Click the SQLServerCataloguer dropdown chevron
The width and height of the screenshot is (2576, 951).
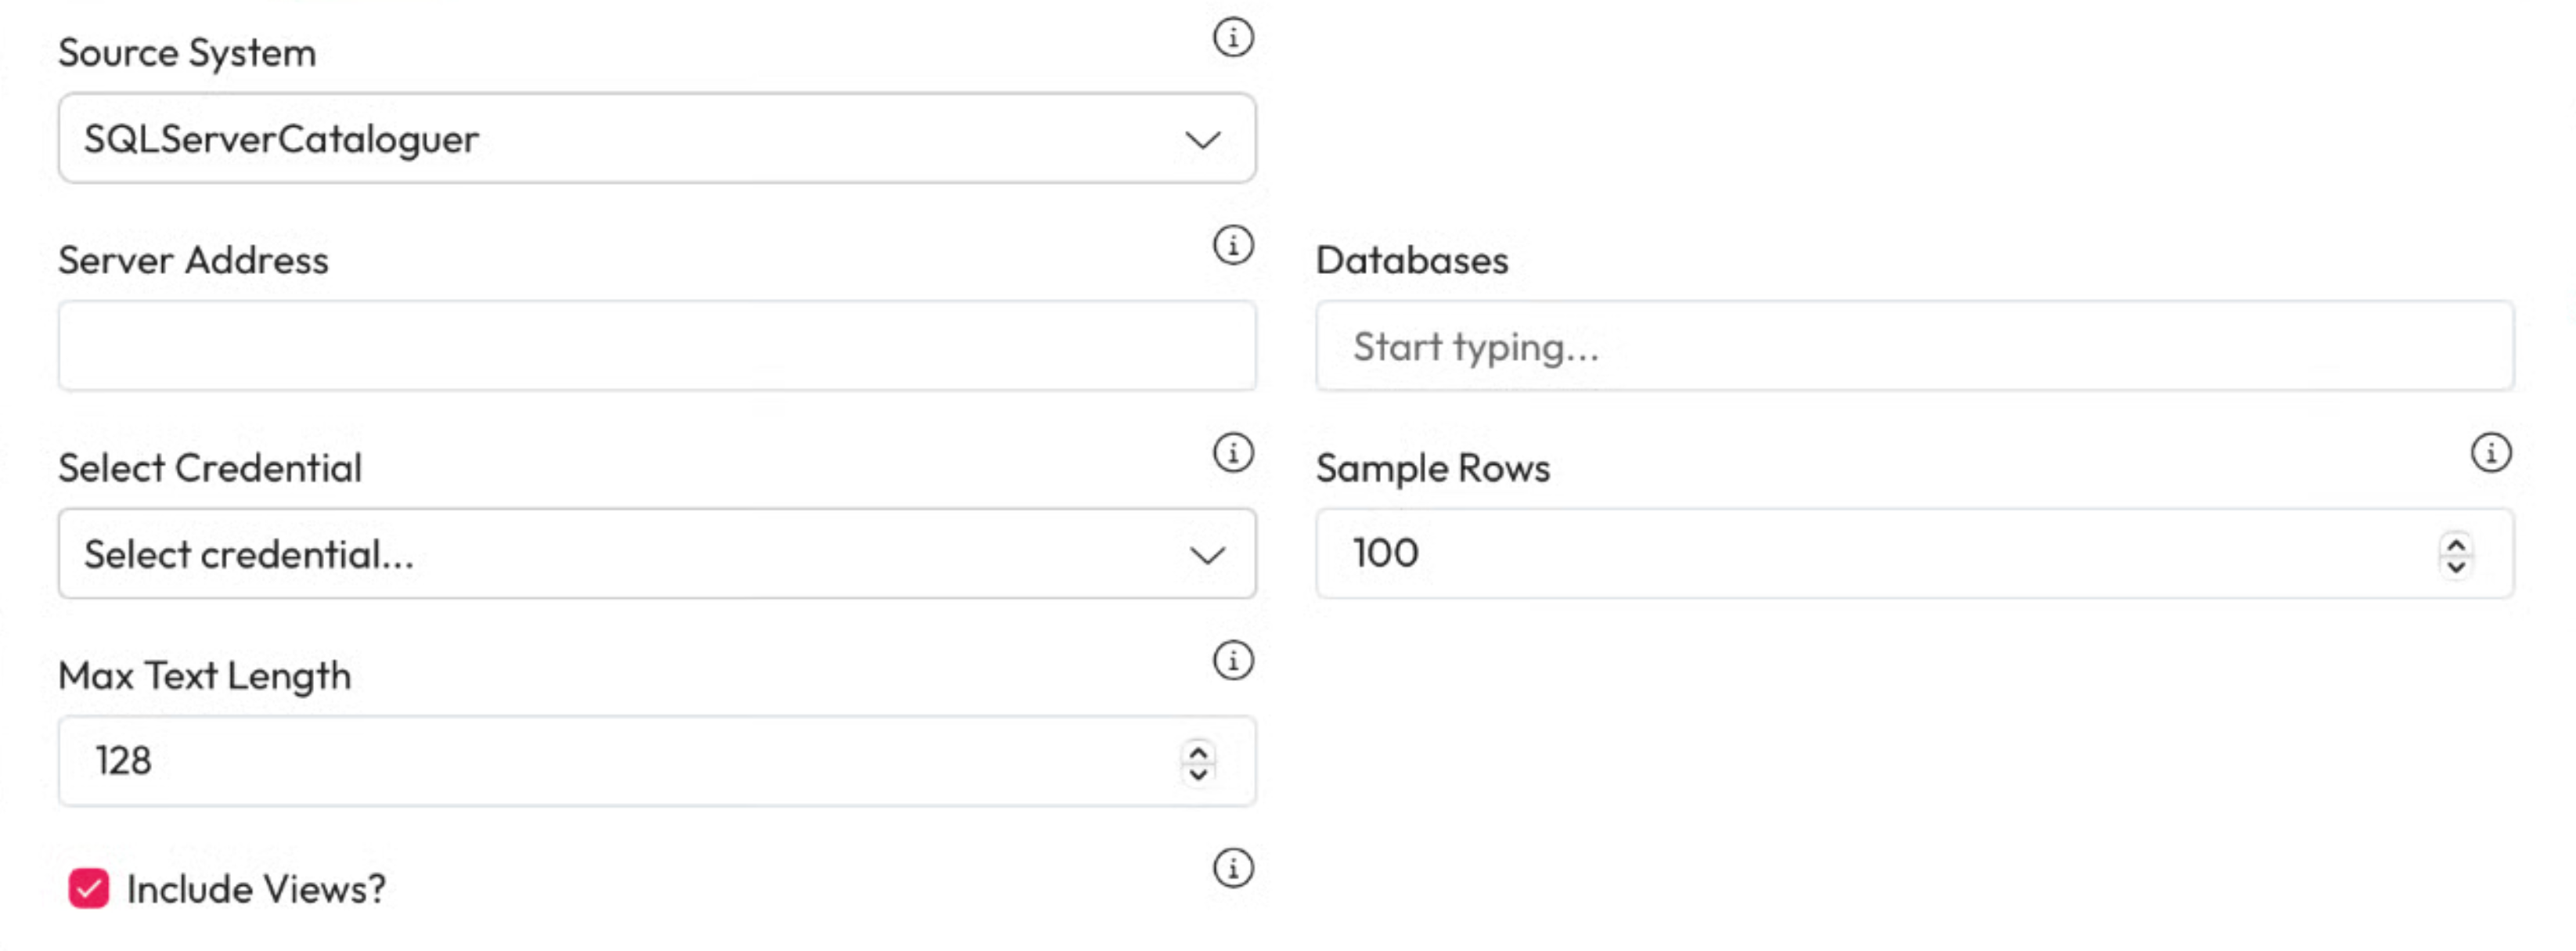click(1203, 140)
